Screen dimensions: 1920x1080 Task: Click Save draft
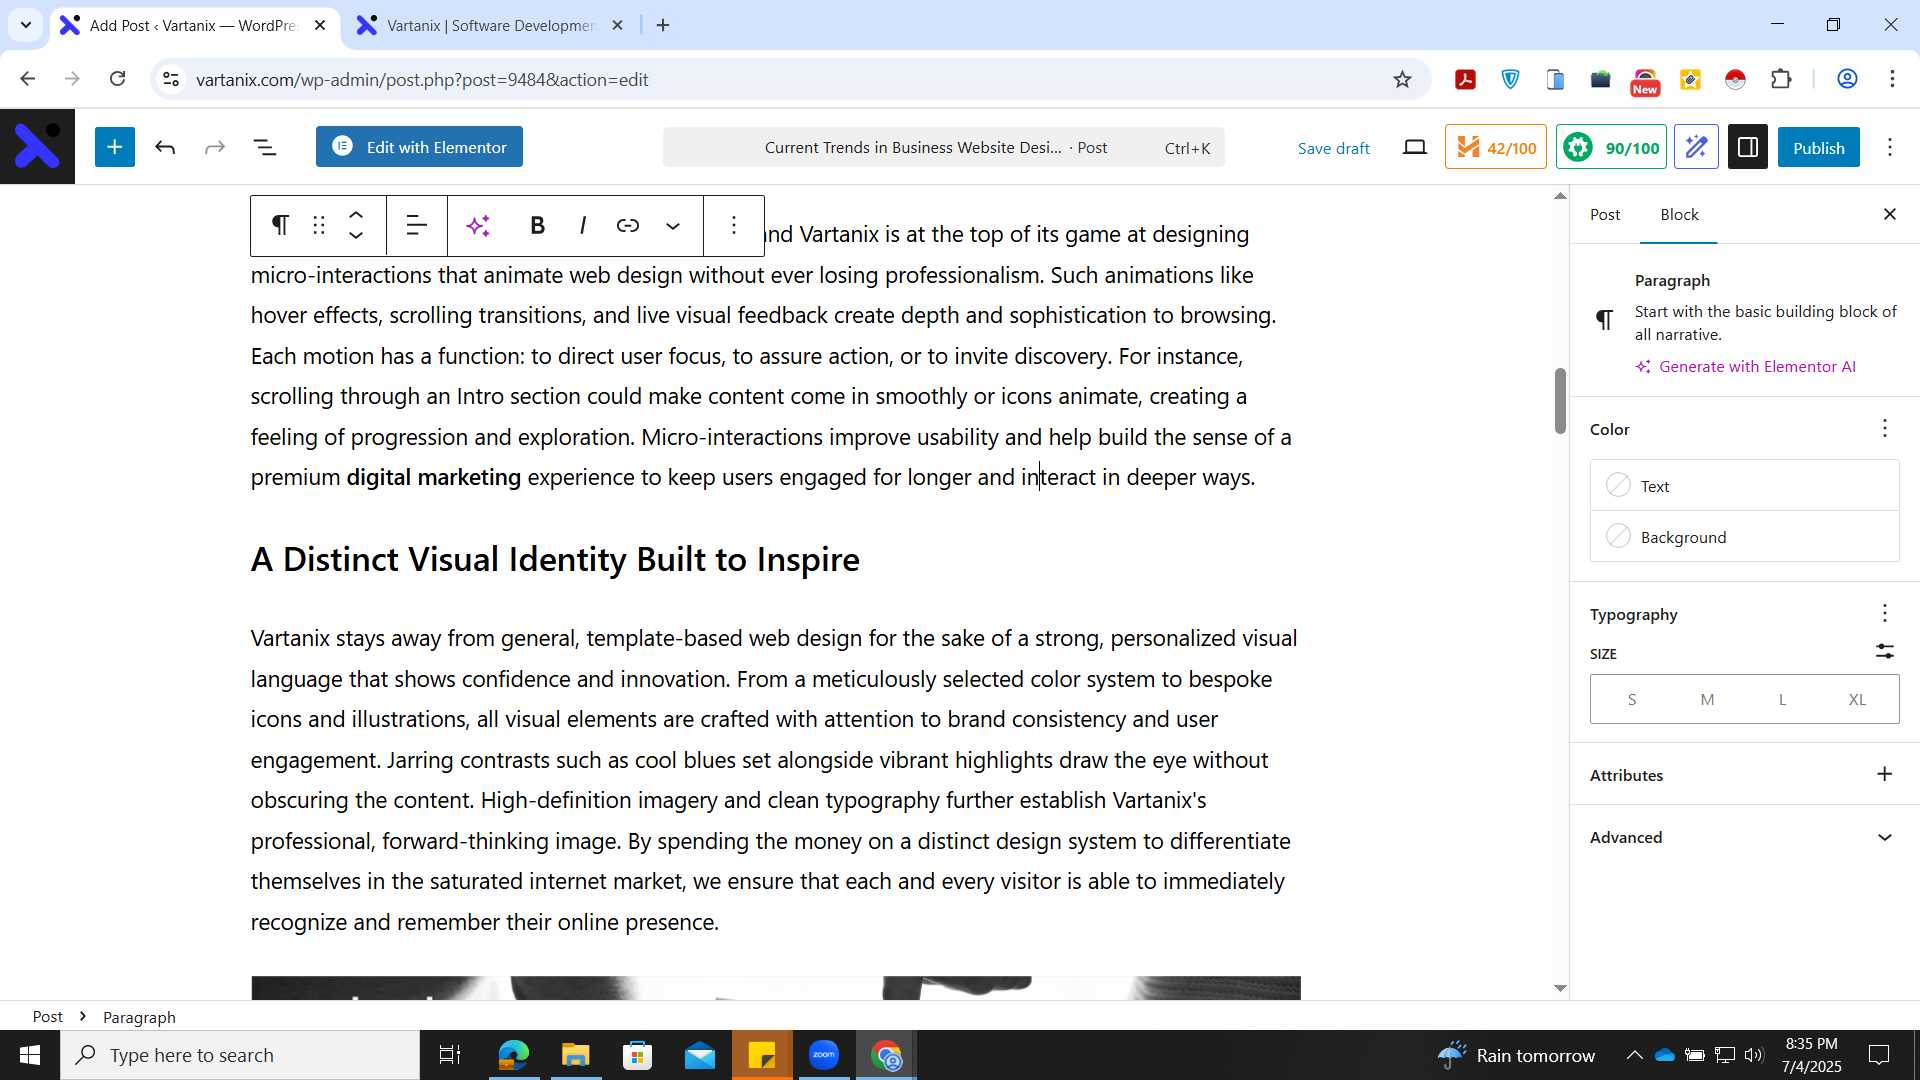click(x=1333, y=148)
